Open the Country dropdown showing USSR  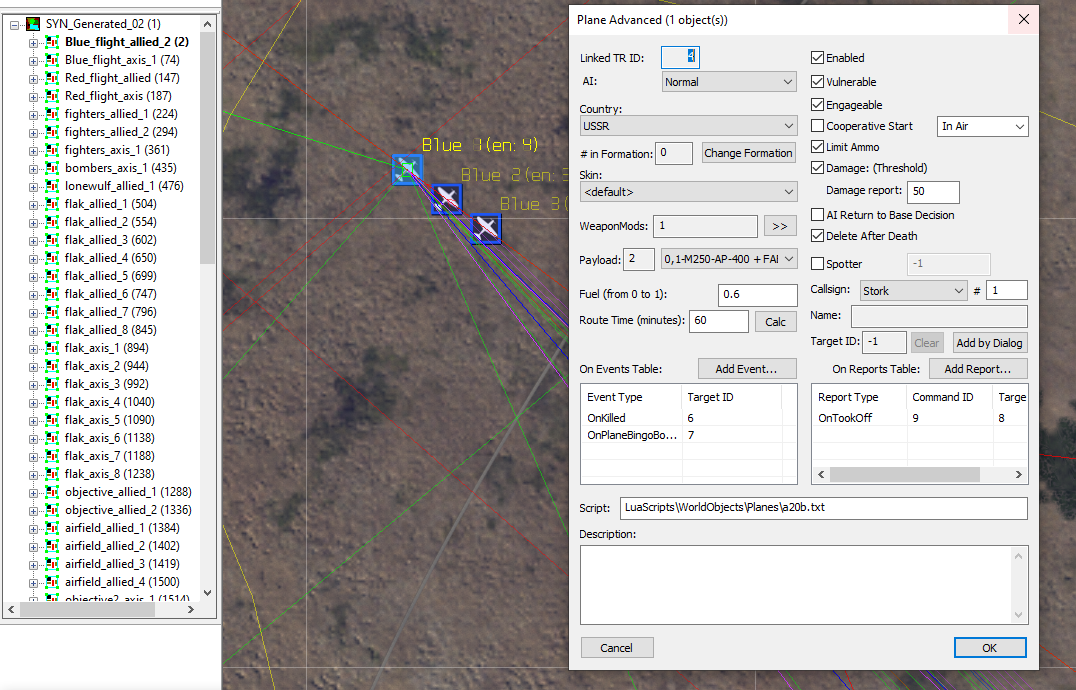click(688, 126)
